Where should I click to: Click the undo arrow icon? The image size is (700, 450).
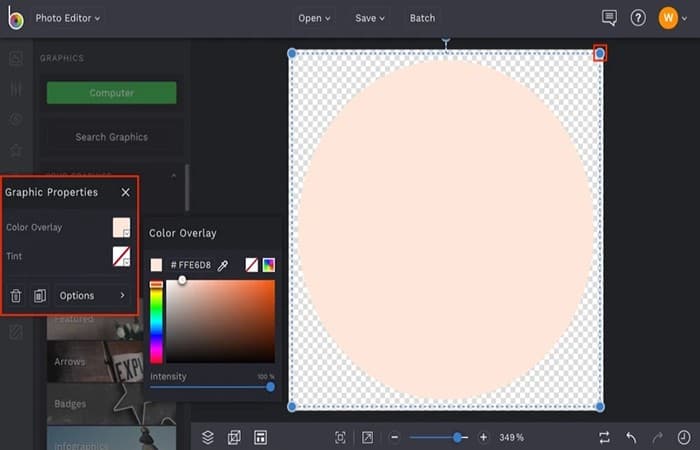(630, 437)
